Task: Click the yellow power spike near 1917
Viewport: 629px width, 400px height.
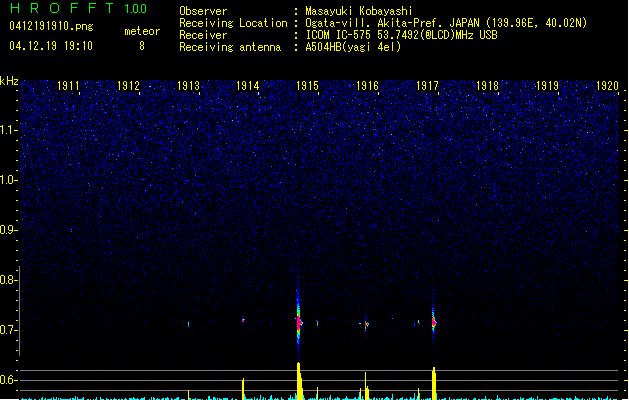Action: pyautogui.click(x=434, y=383)
